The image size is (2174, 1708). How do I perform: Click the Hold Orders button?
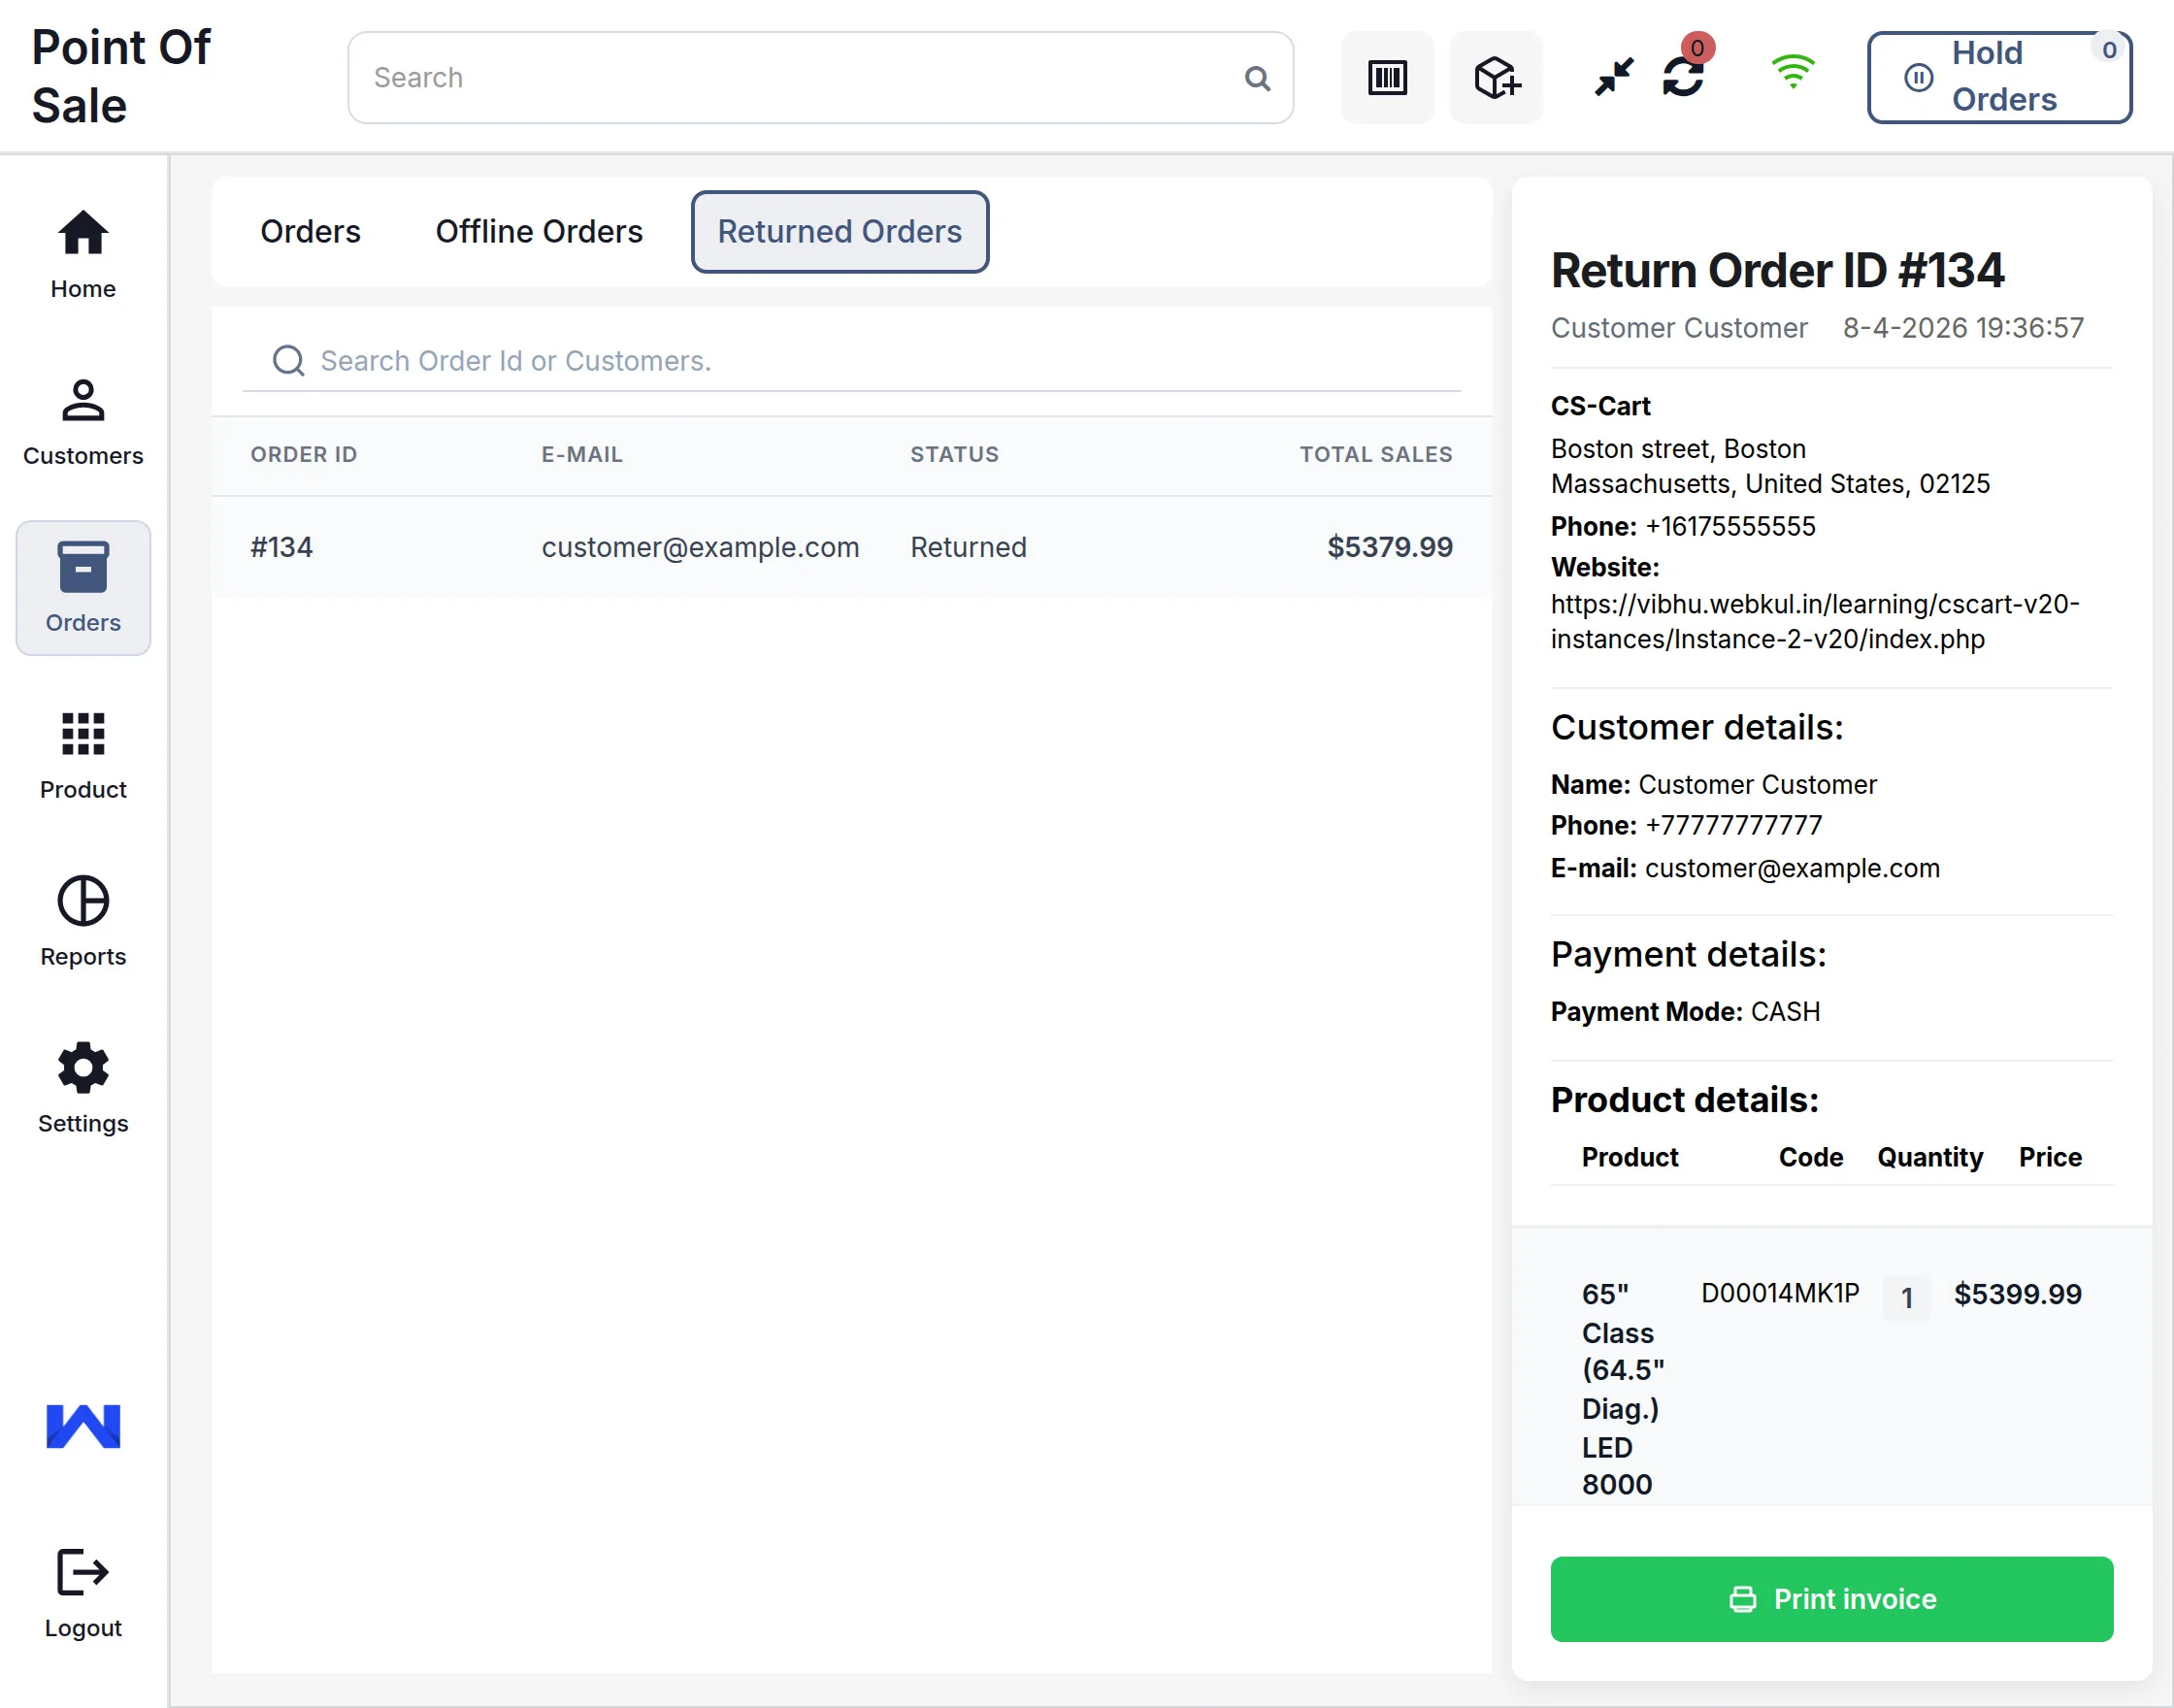[x=1998, y=77]
